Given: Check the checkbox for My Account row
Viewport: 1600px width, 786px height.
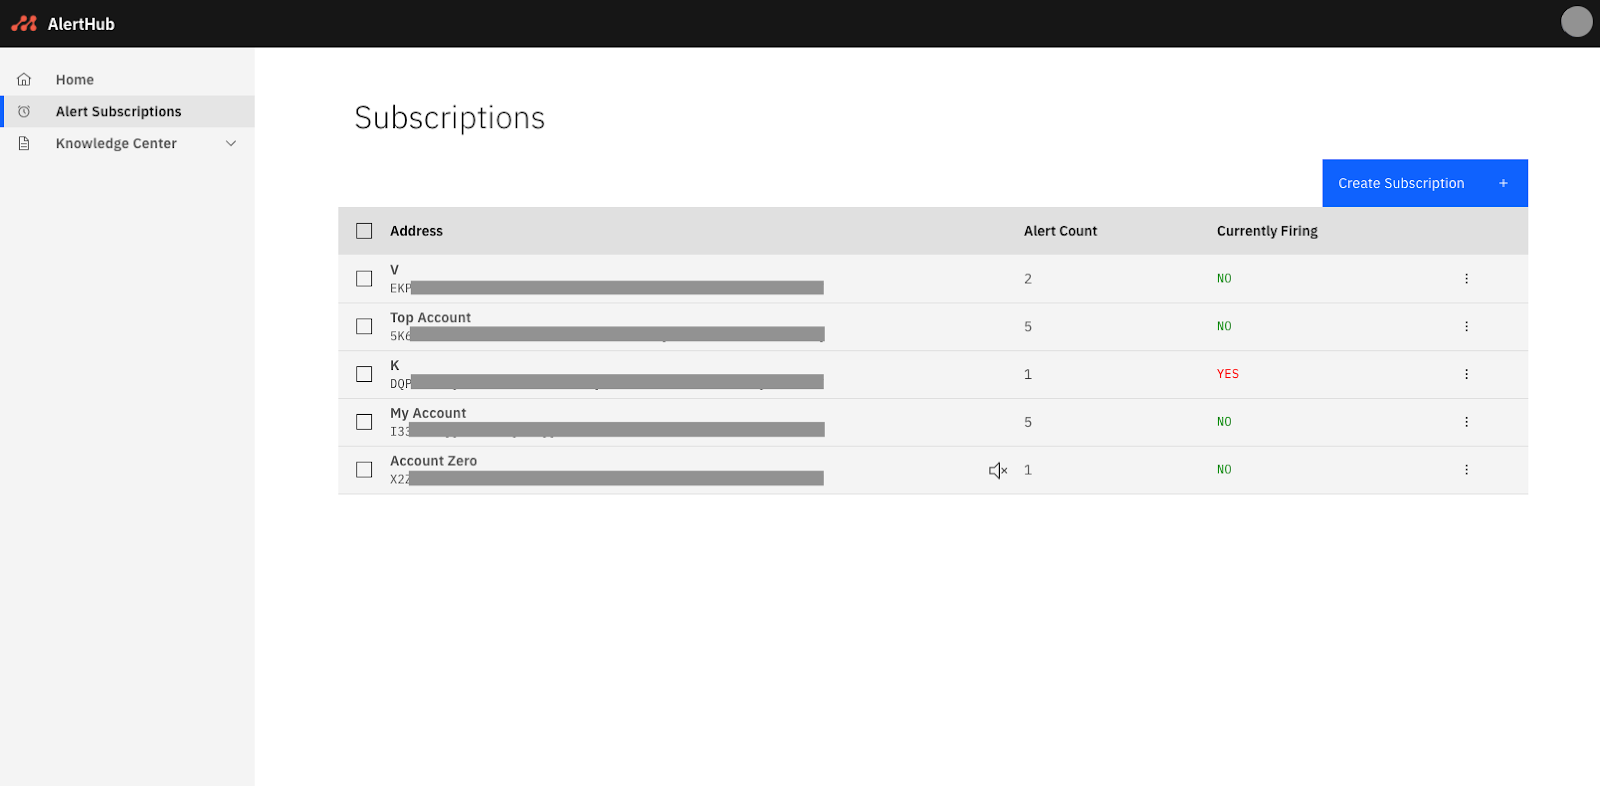Looking at the screenshot, I should [x=363, y=422].
